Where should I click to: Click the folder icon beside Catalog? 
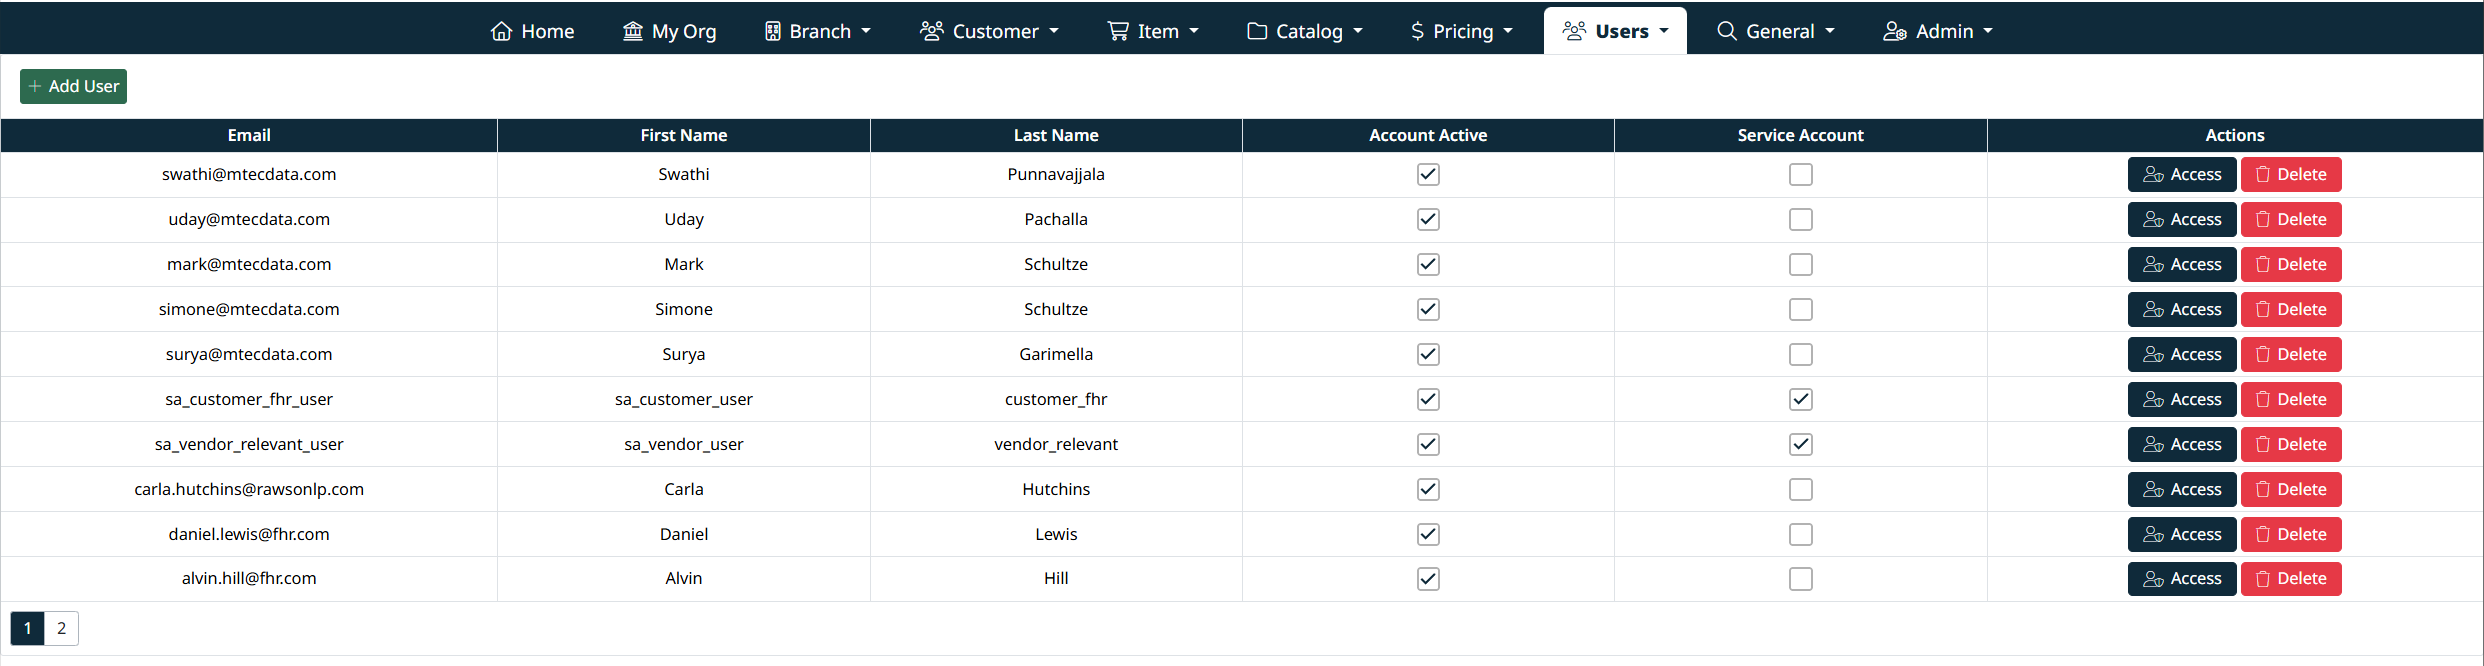[x=1256, y=31]
